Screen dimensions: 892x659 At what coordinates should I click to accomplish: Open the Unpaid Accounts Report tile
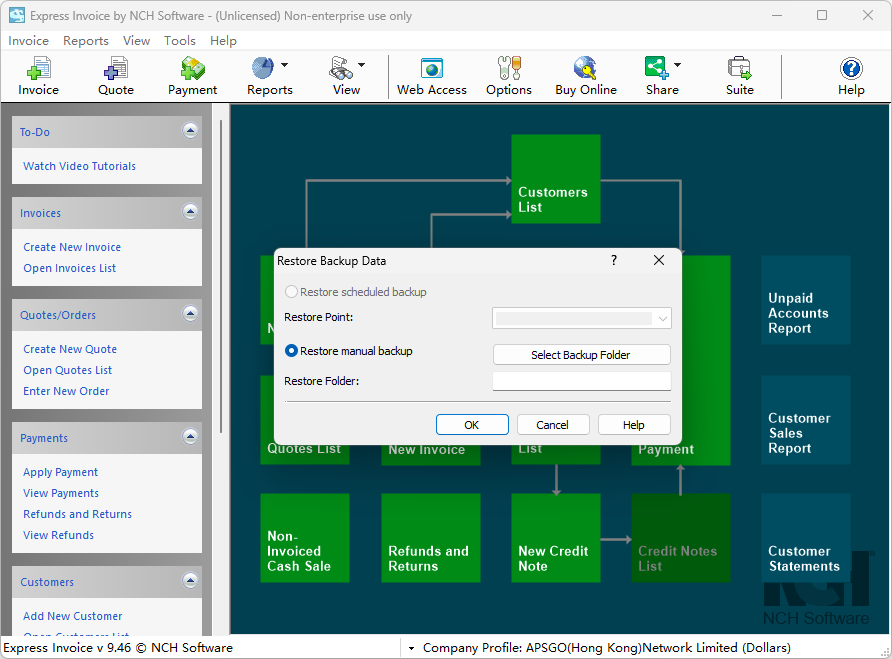pos(806,300)
